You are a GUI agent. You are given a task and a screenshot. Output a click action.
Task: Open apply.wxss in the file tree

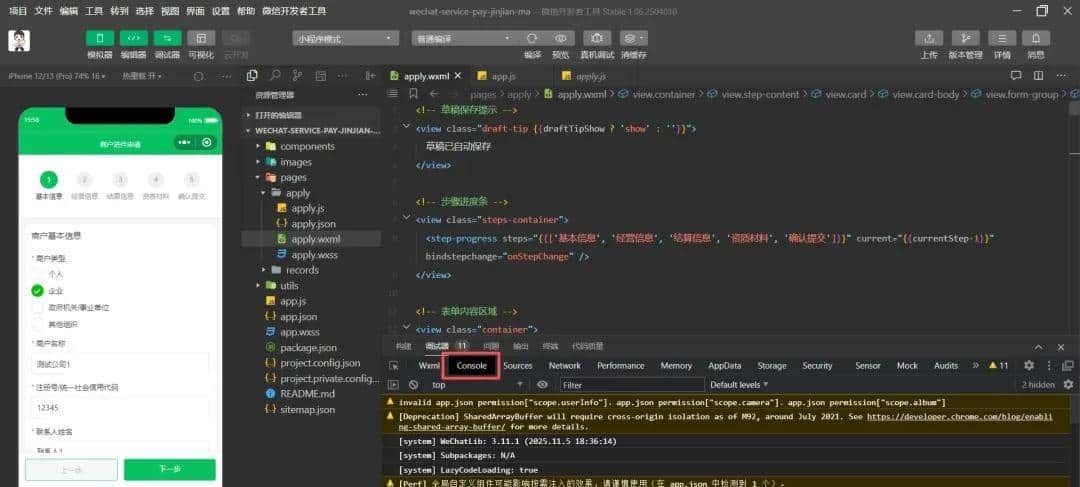pos(312,255)
